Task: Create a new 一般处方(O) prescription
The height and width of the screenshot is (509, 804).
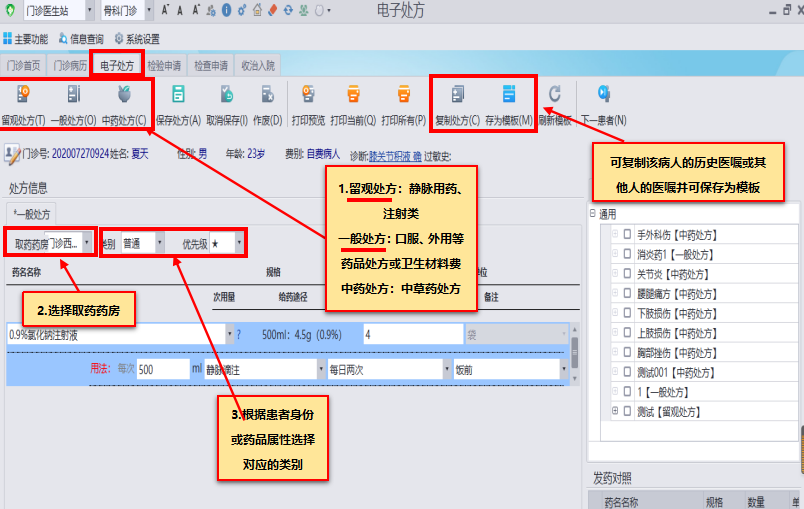Action: (73, 95)
